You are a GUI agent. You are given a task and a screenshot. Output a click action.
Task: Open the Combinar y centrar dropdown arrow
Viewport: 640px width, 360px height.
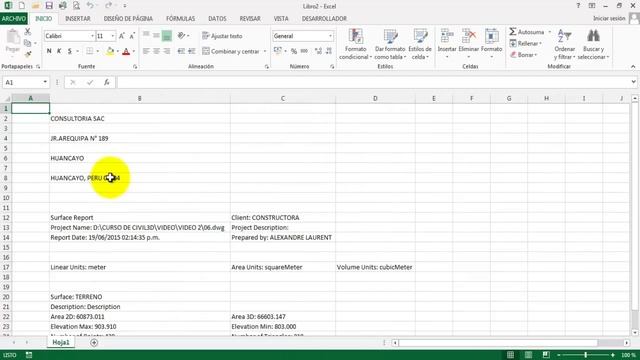tap(265, 51)
